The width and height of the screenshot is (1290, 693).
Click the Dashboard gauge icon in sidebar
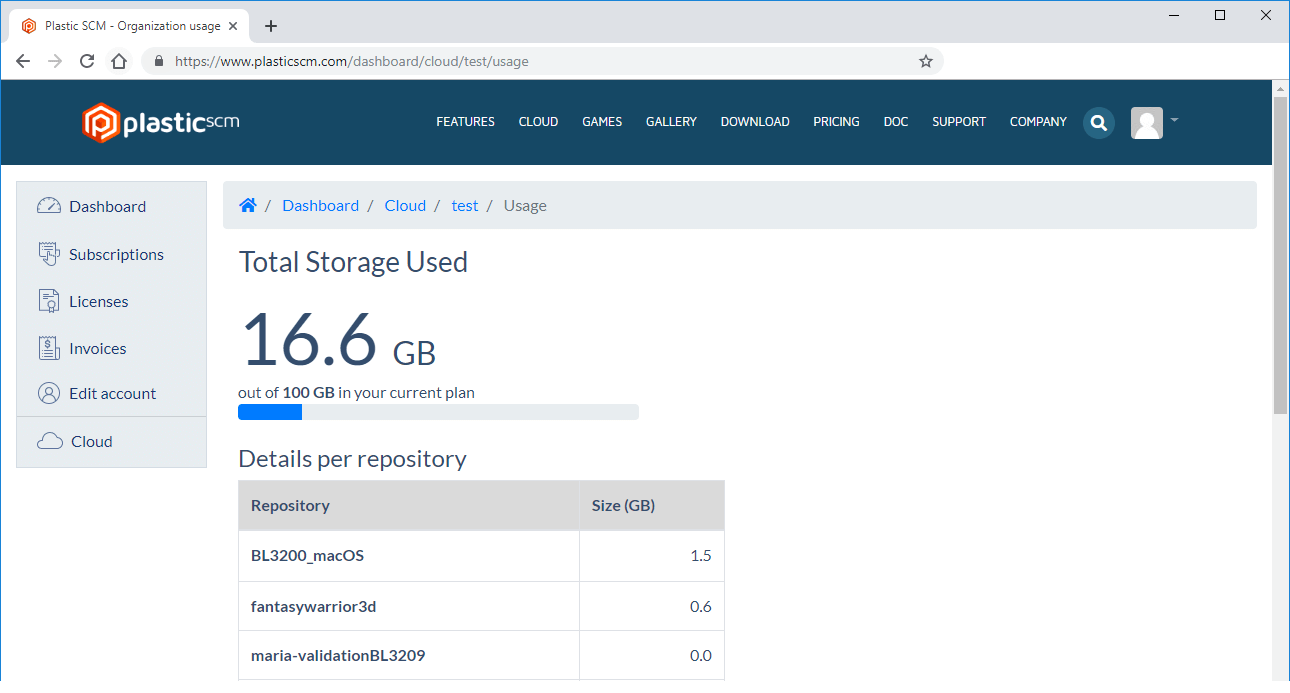49,206
